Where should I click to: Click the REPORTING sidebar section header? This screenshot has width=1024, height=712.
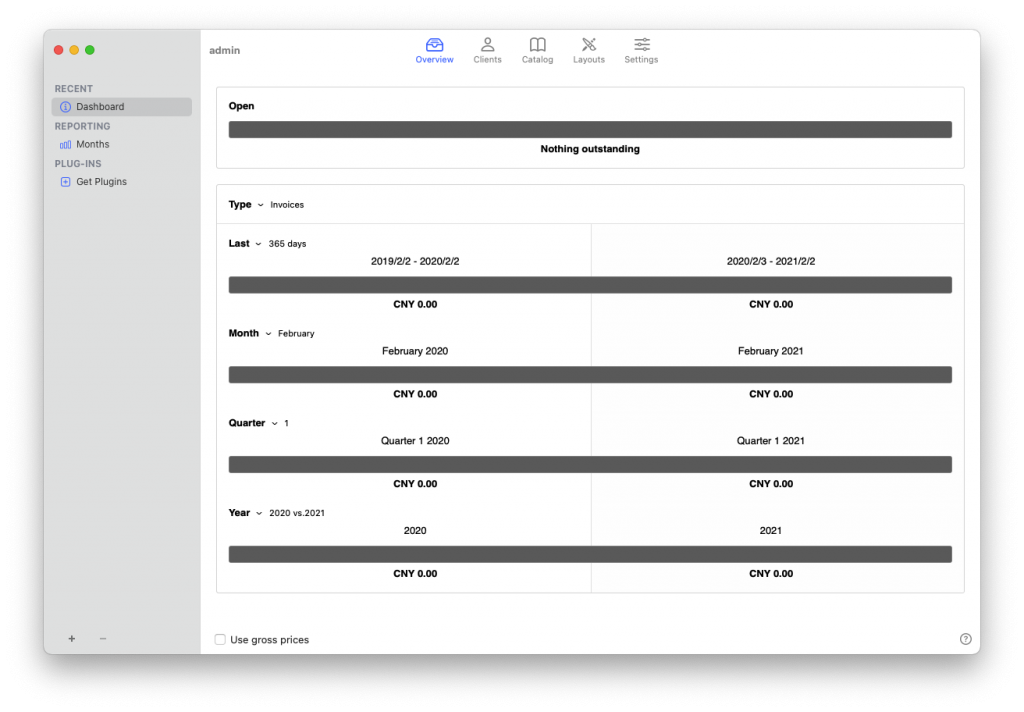[82, 126]
